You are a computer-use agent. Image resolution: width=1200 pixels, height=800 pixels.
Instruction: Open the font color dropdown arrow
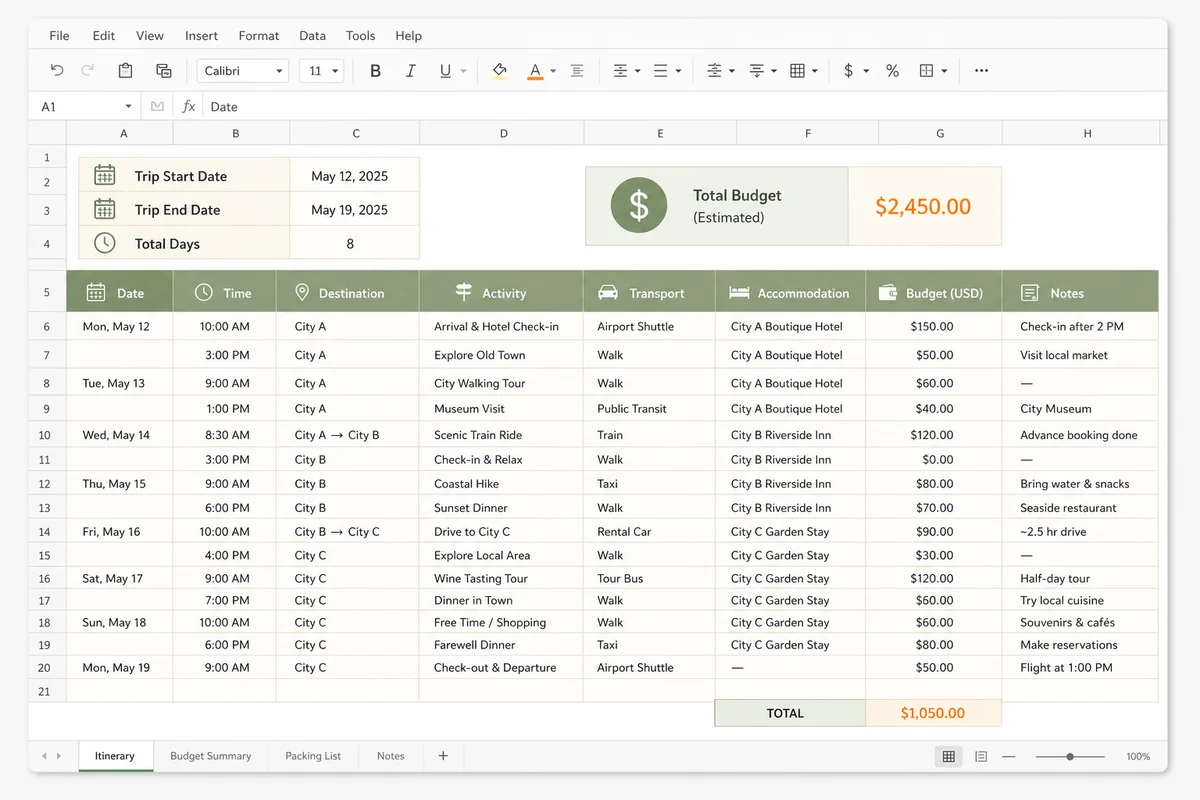coord(553,71)
